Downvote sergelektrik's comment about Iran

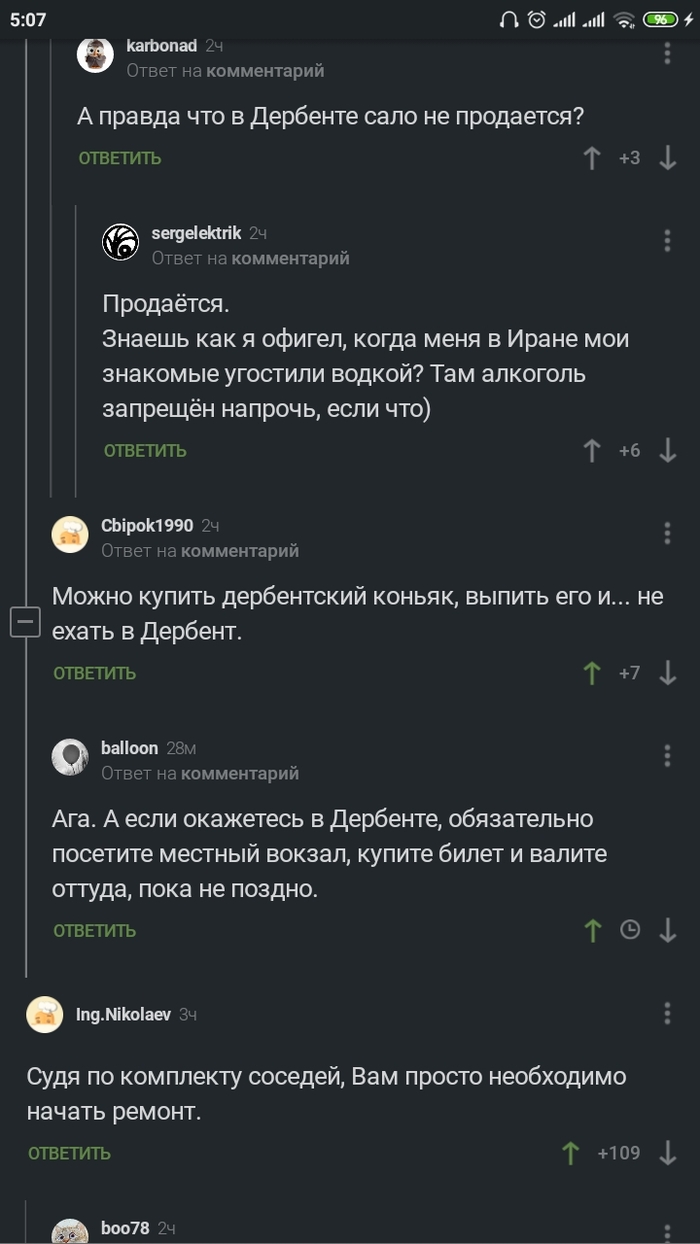[668, 451]
